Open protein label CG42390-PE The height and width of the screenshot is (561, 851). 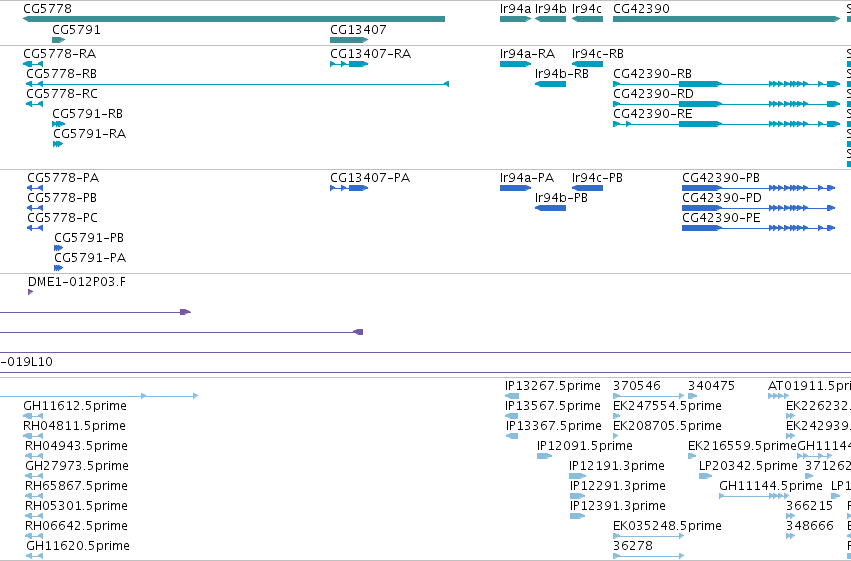click(x=721, y=218)
